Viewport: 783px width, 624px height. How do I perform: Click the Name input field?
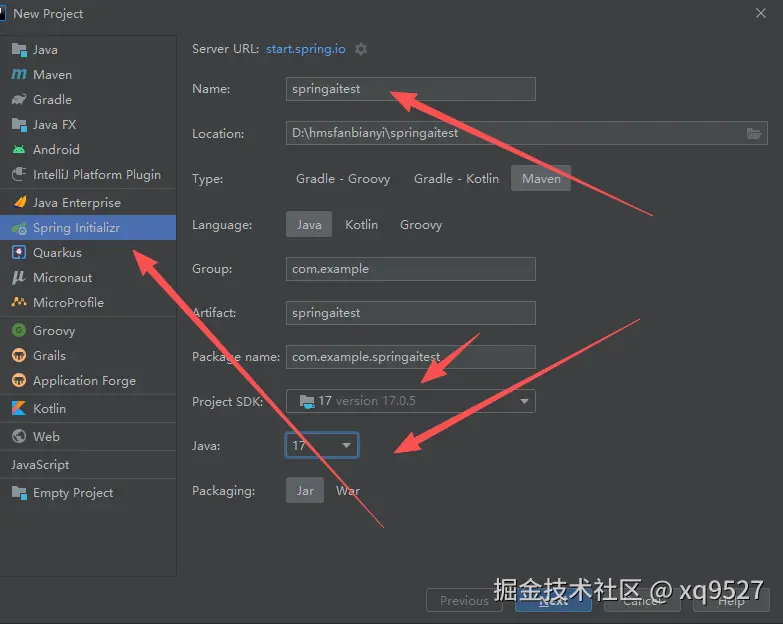410,89
